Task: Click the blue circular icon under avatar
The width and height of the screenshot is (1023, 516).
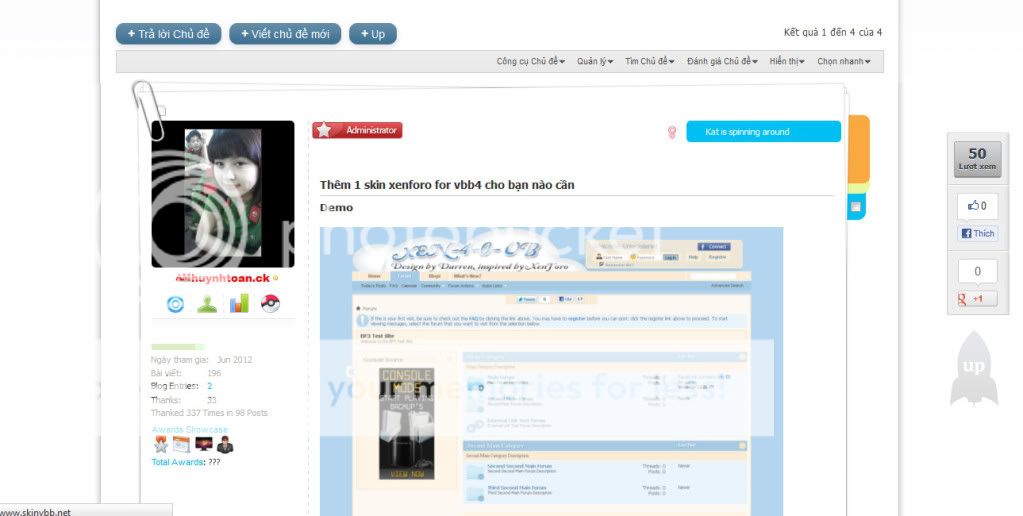Action: point(176,304)
